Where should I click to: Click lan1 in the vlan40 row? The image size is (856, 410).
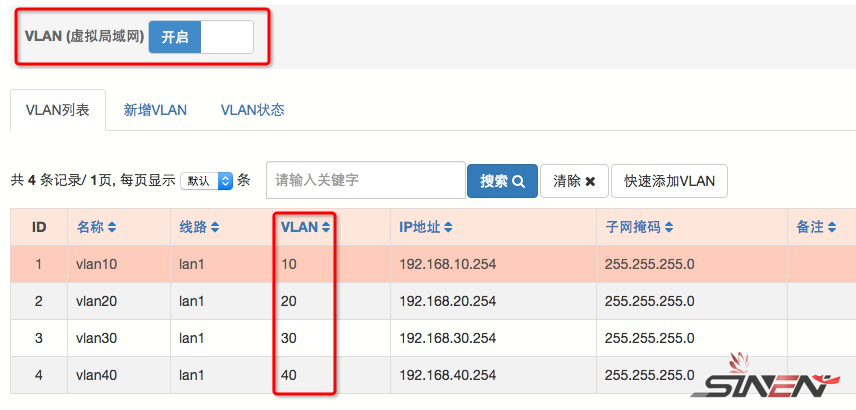coord(192,376)
